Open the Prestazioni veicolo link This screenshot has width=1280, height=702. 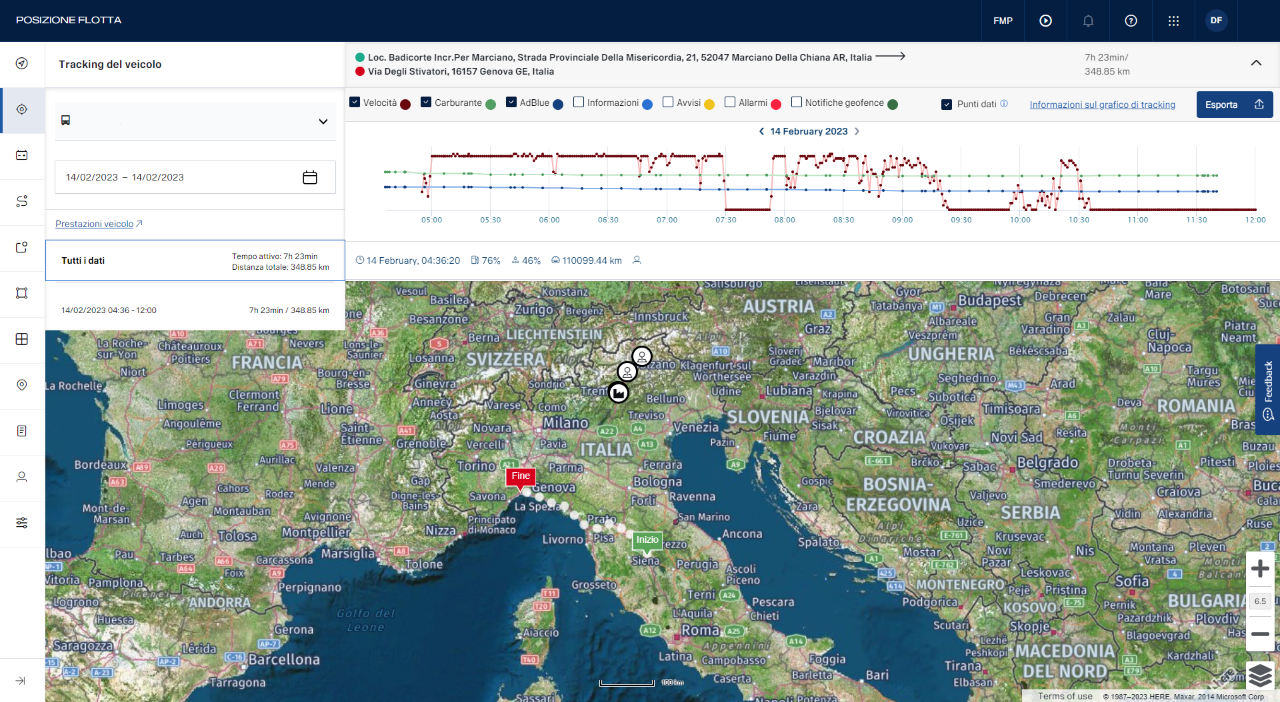[x=99, y=224]
